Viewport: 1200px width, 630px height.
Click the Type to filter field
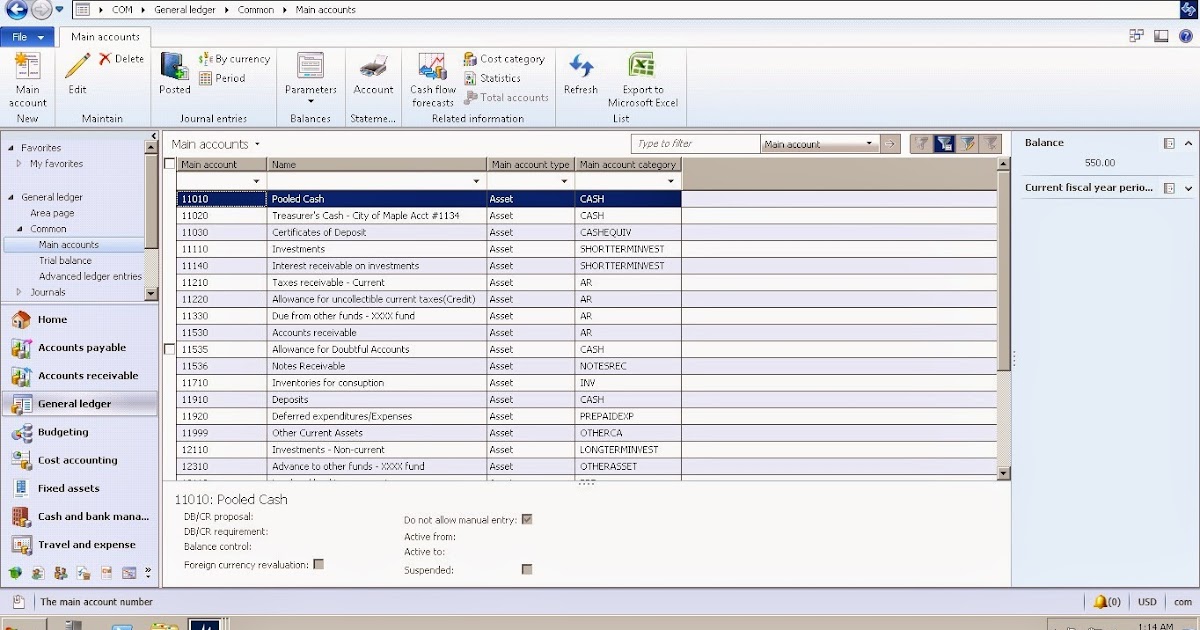(695, 143)
